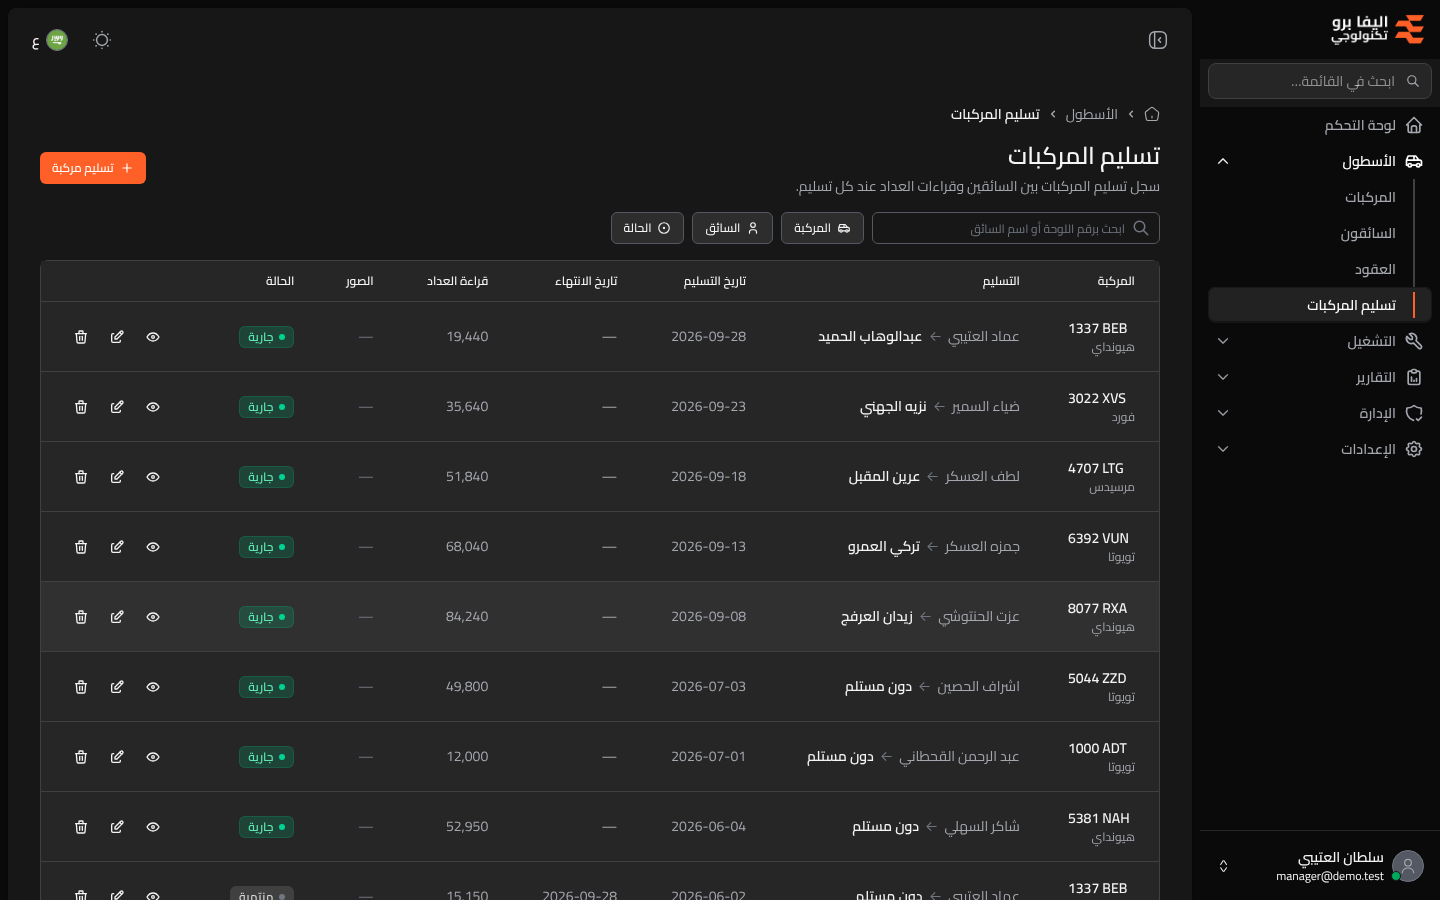Delete the 4707 LTG handover row
The image size is (1440, 900).
click(x=81, y=477)
